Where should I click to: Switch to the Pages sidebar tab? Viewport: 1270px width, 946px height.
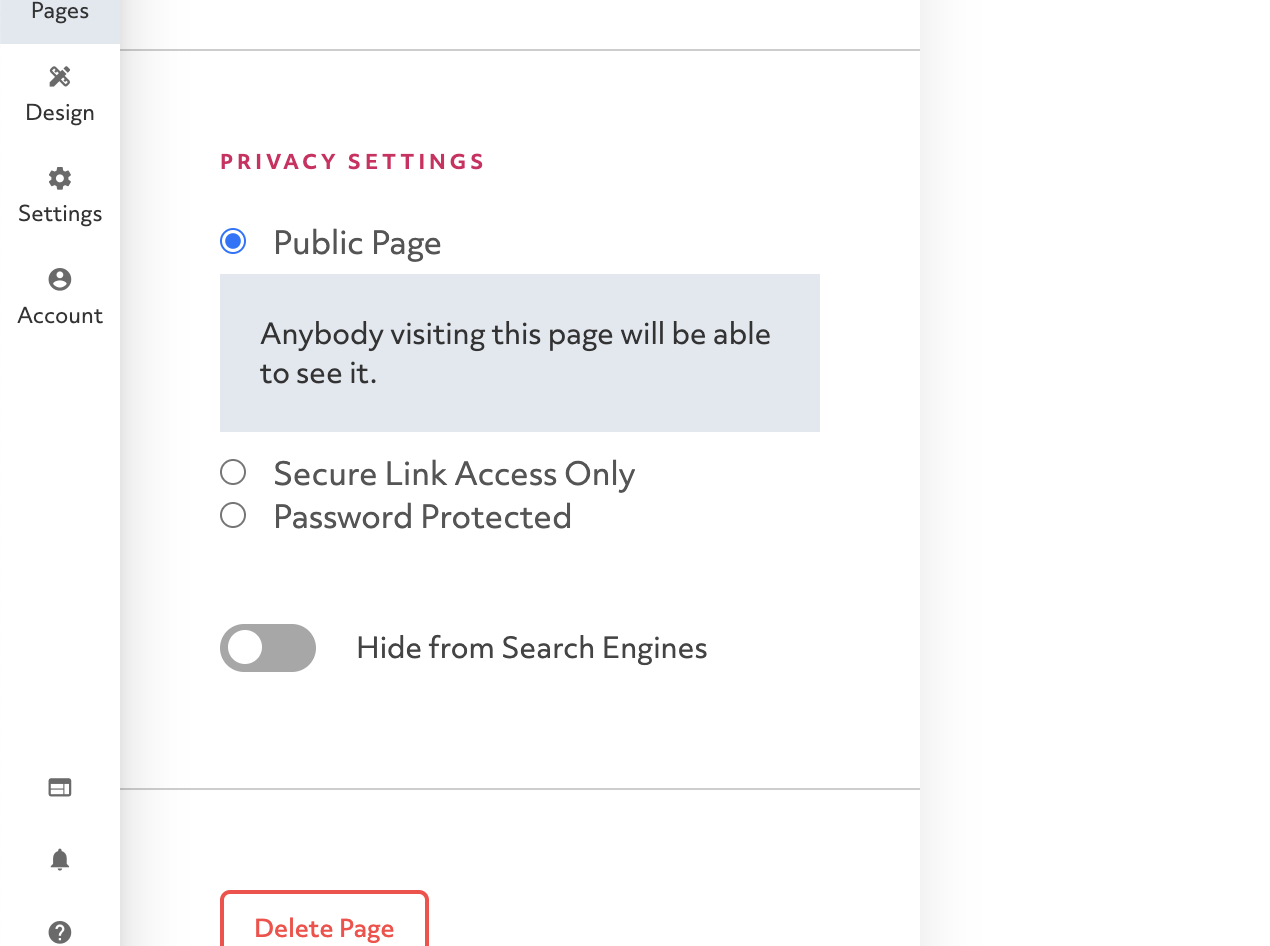pos(60,14)
